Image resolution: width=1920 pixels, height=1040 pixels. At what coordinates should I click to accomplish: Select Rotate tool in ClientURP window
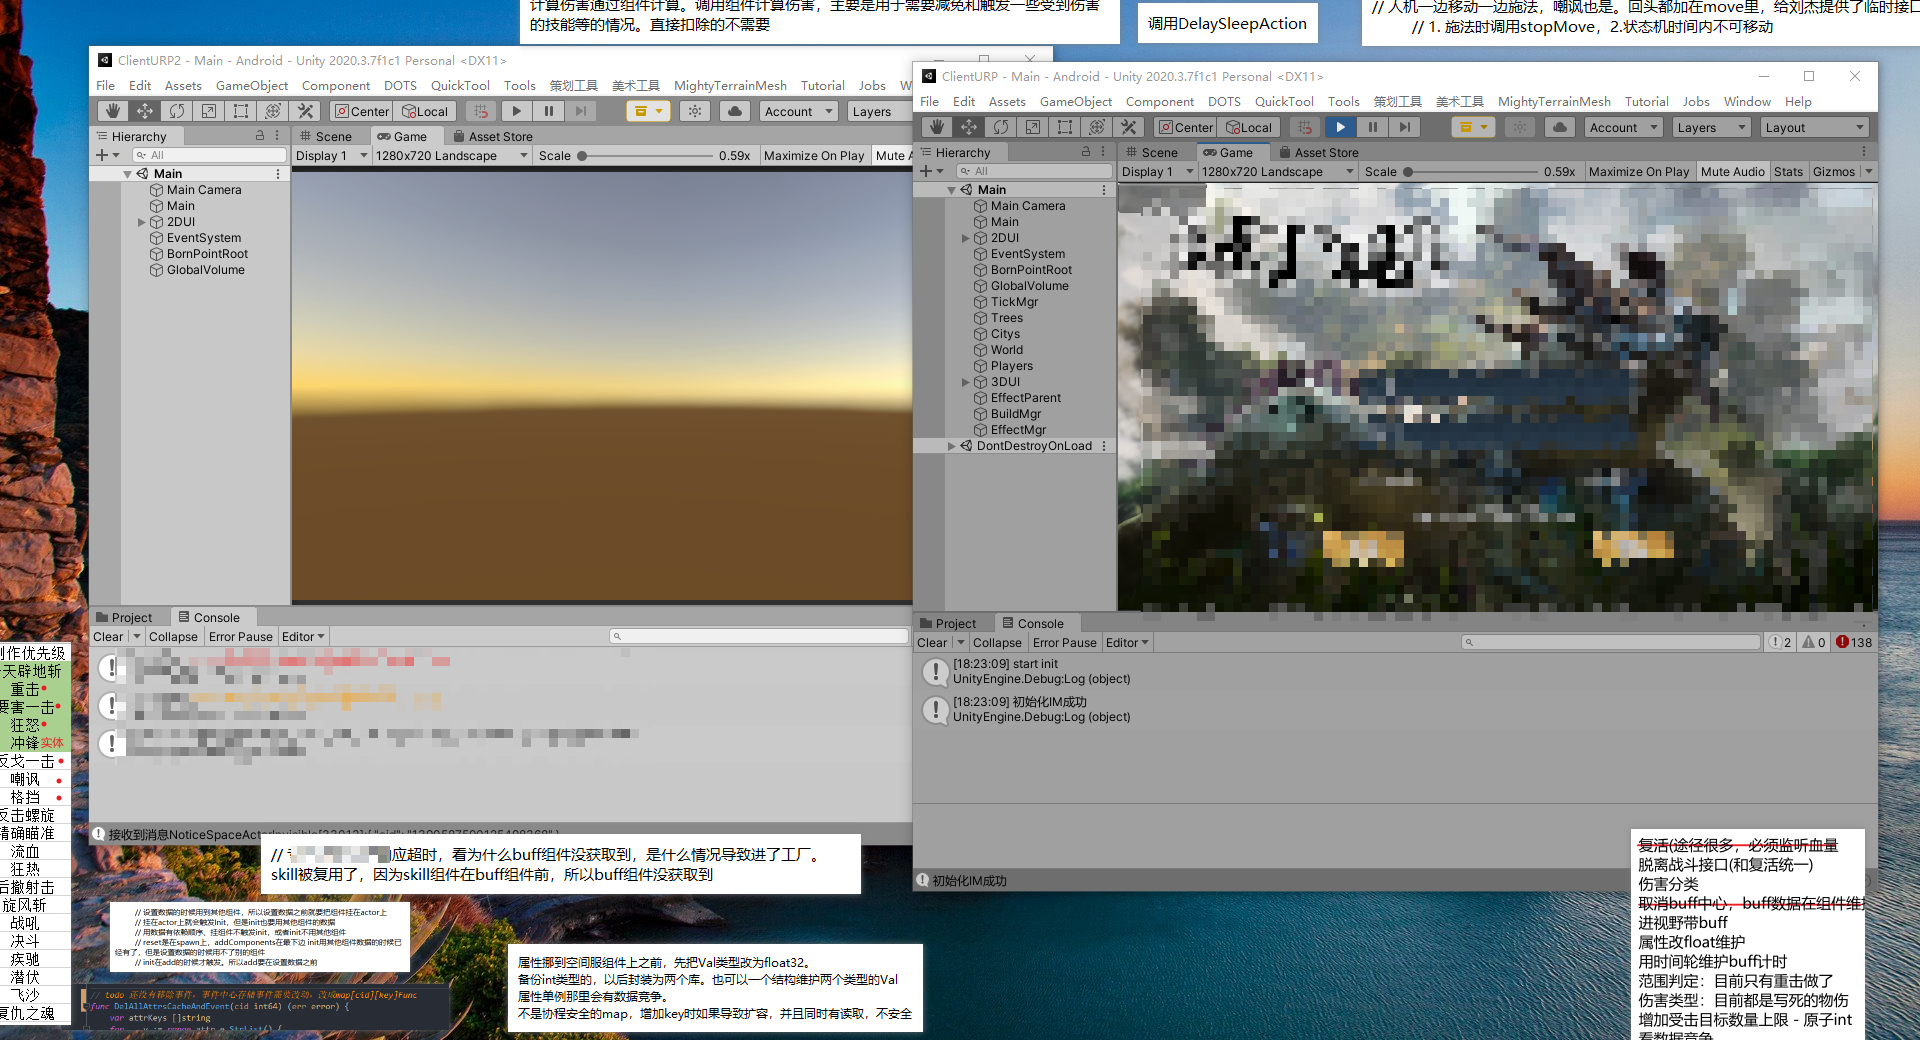(x=1001, y=127)
